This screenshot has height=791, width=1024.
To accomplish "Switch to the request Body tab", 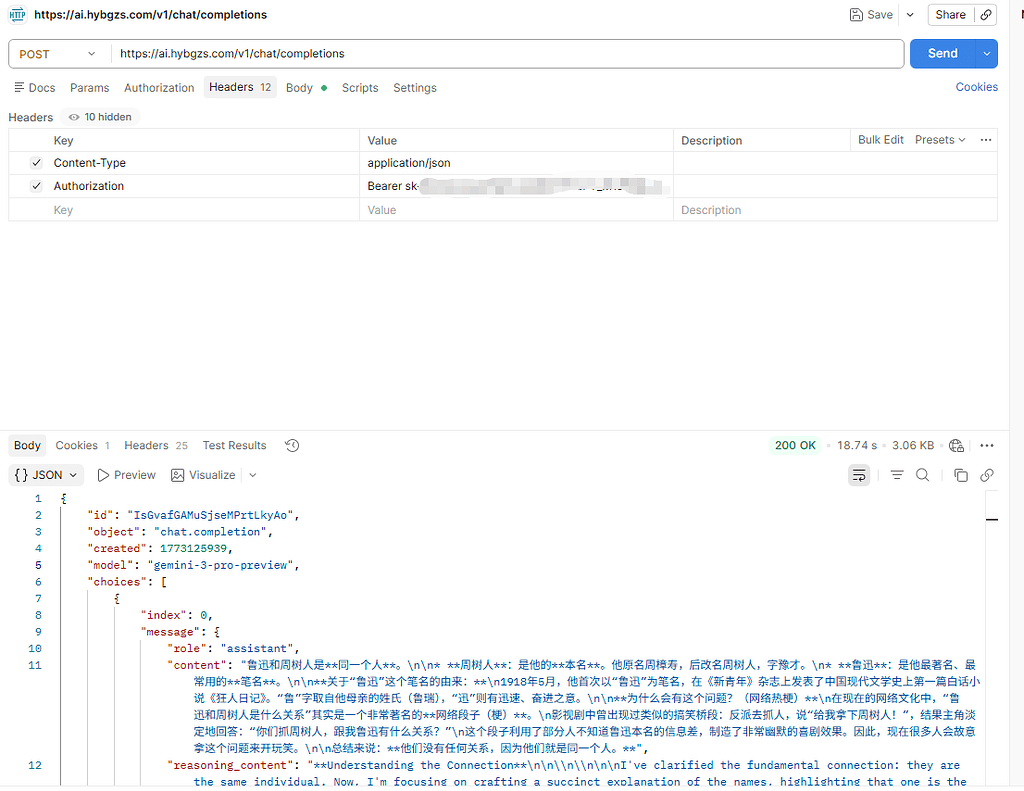I will tap(306, 88).
